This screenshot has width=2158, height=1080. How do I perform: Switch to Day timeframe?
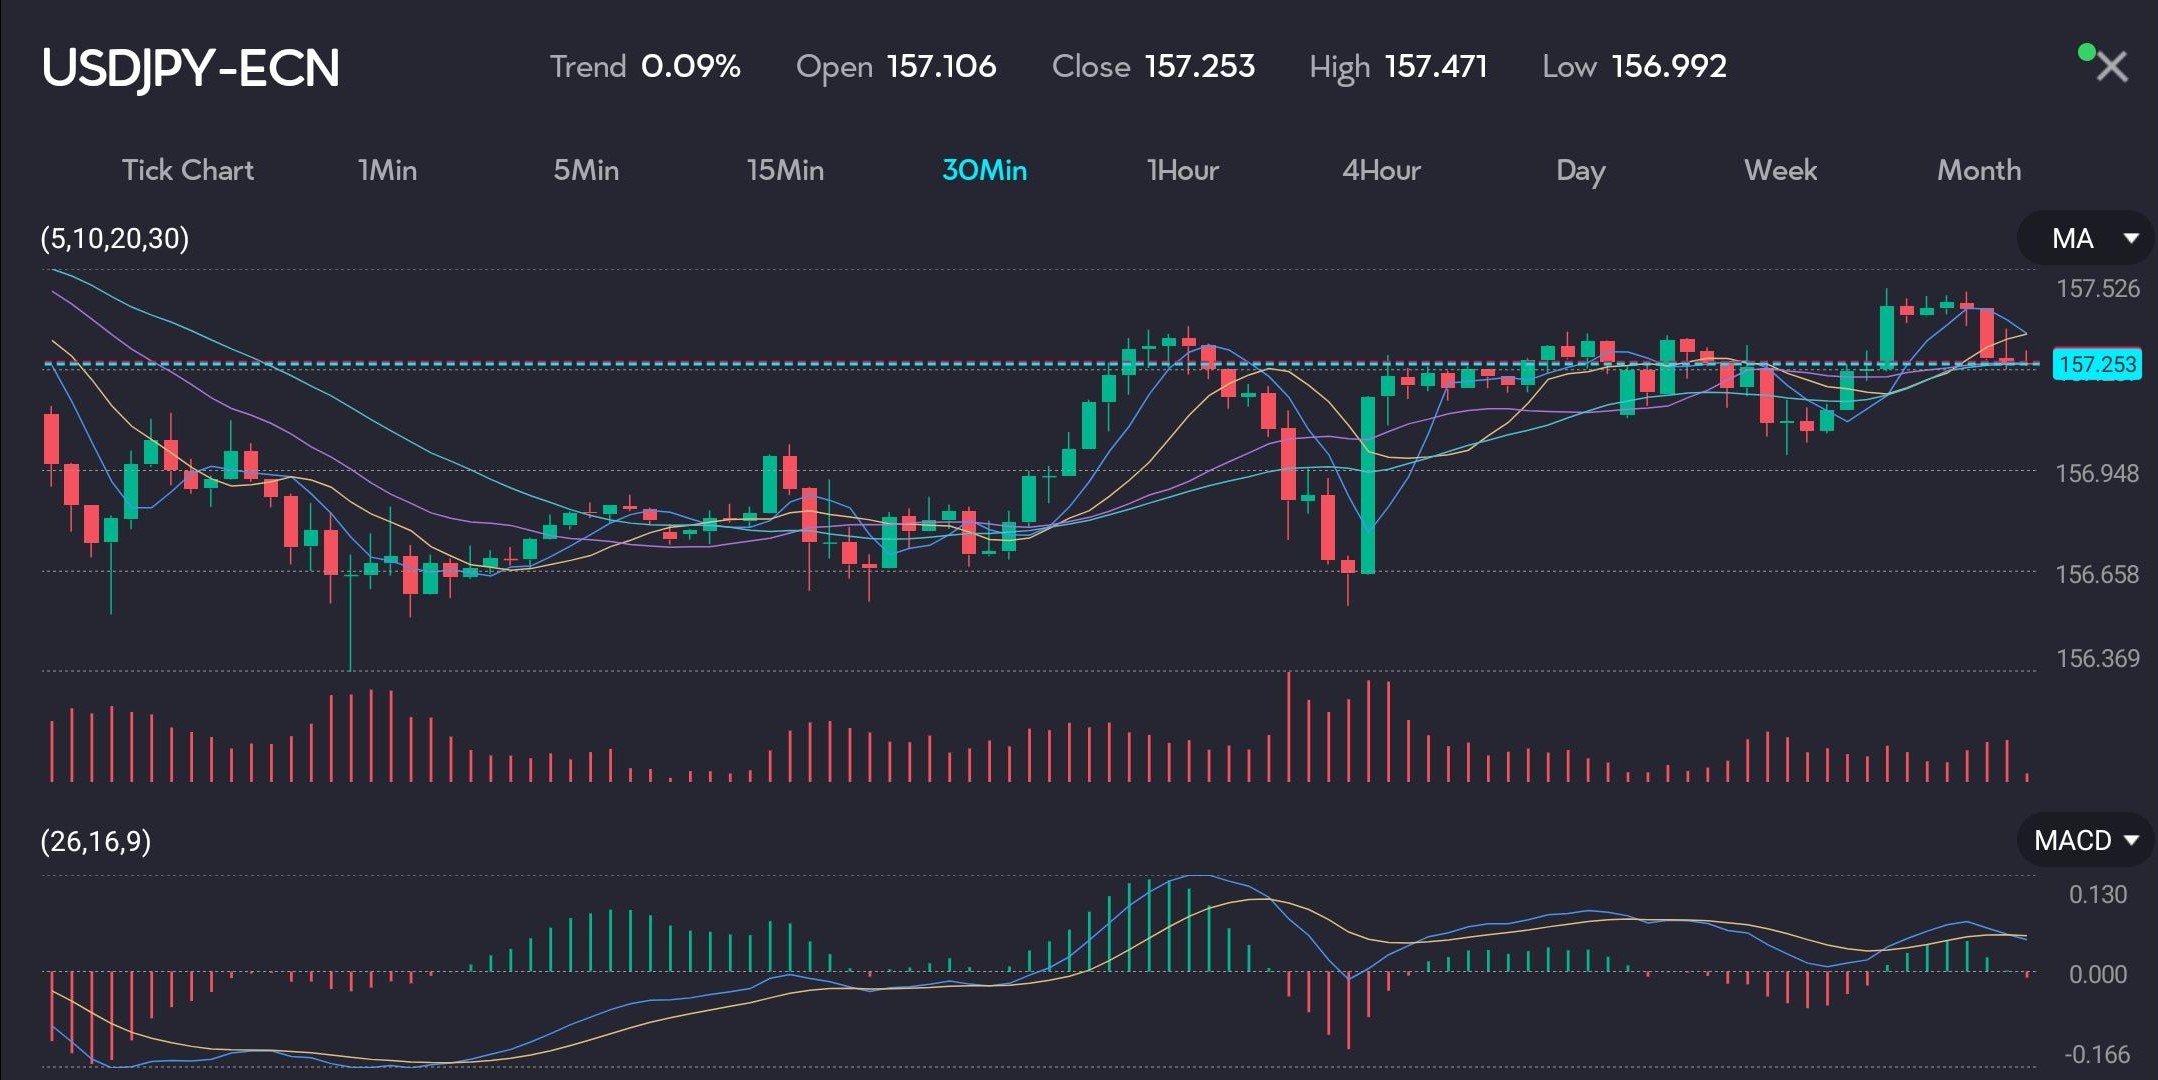1580,170
